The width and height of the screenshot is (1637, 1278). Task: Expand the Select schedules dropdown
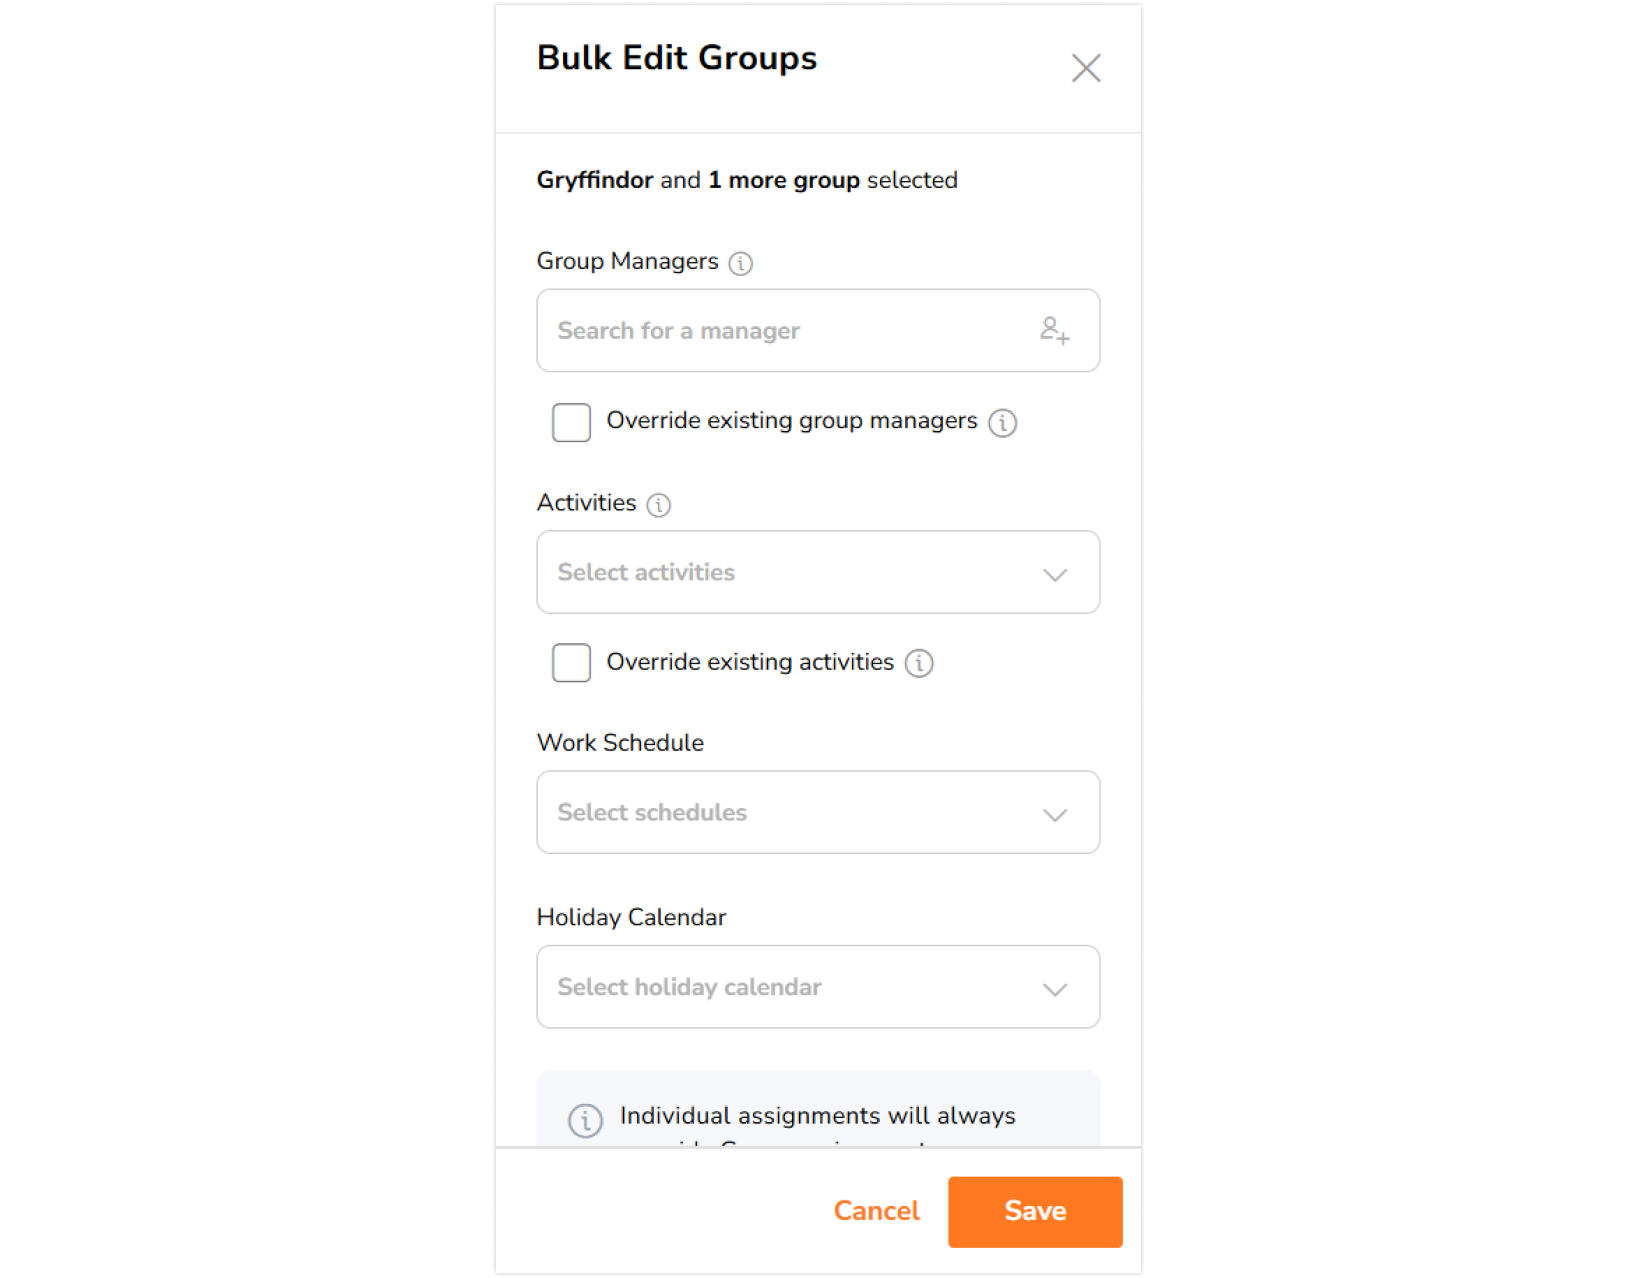(x=818, y=812)
